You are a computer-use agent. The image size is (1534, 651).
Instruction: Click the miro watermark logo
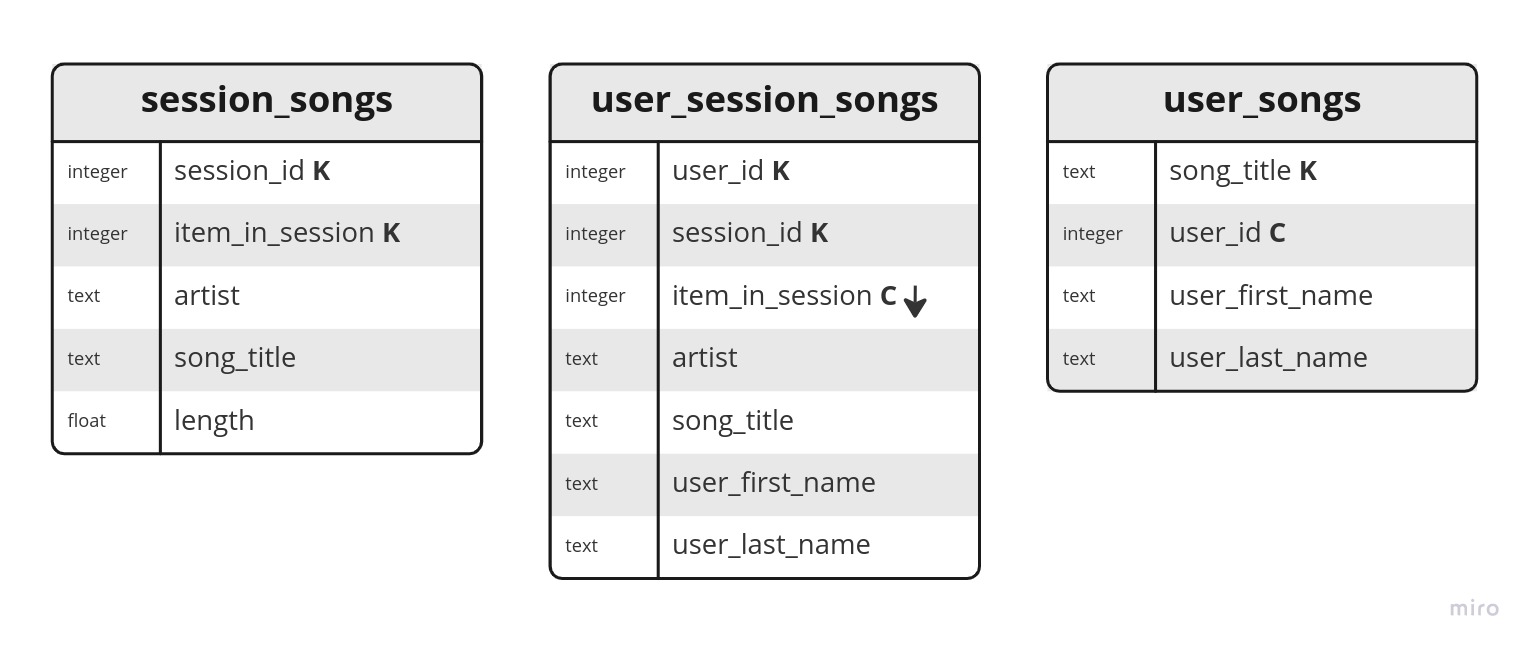[x=1475, y=608]
